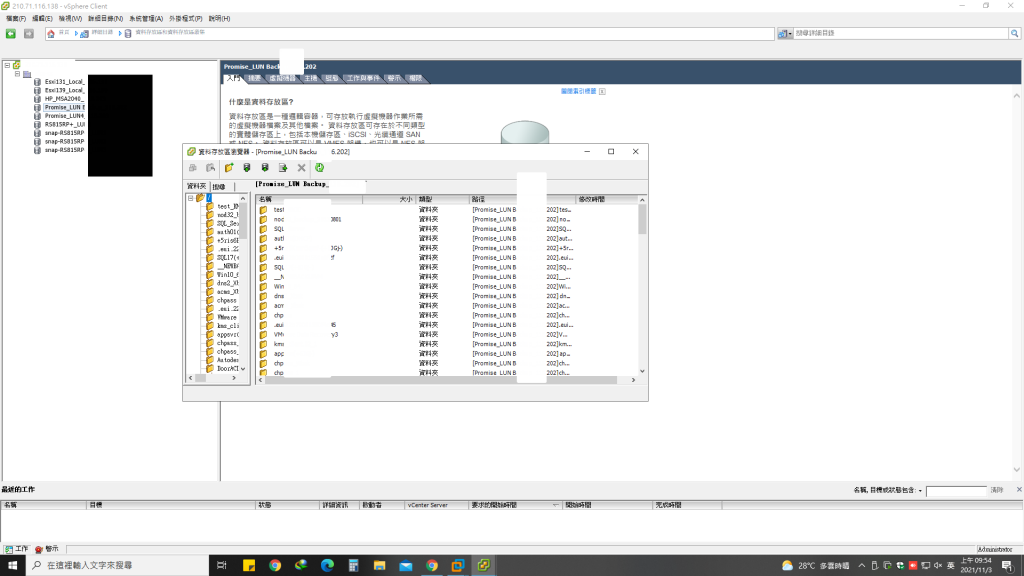Open the 編輯(E) menu
The height and width of the screenshot is (576, 1024).
point(42,19)
